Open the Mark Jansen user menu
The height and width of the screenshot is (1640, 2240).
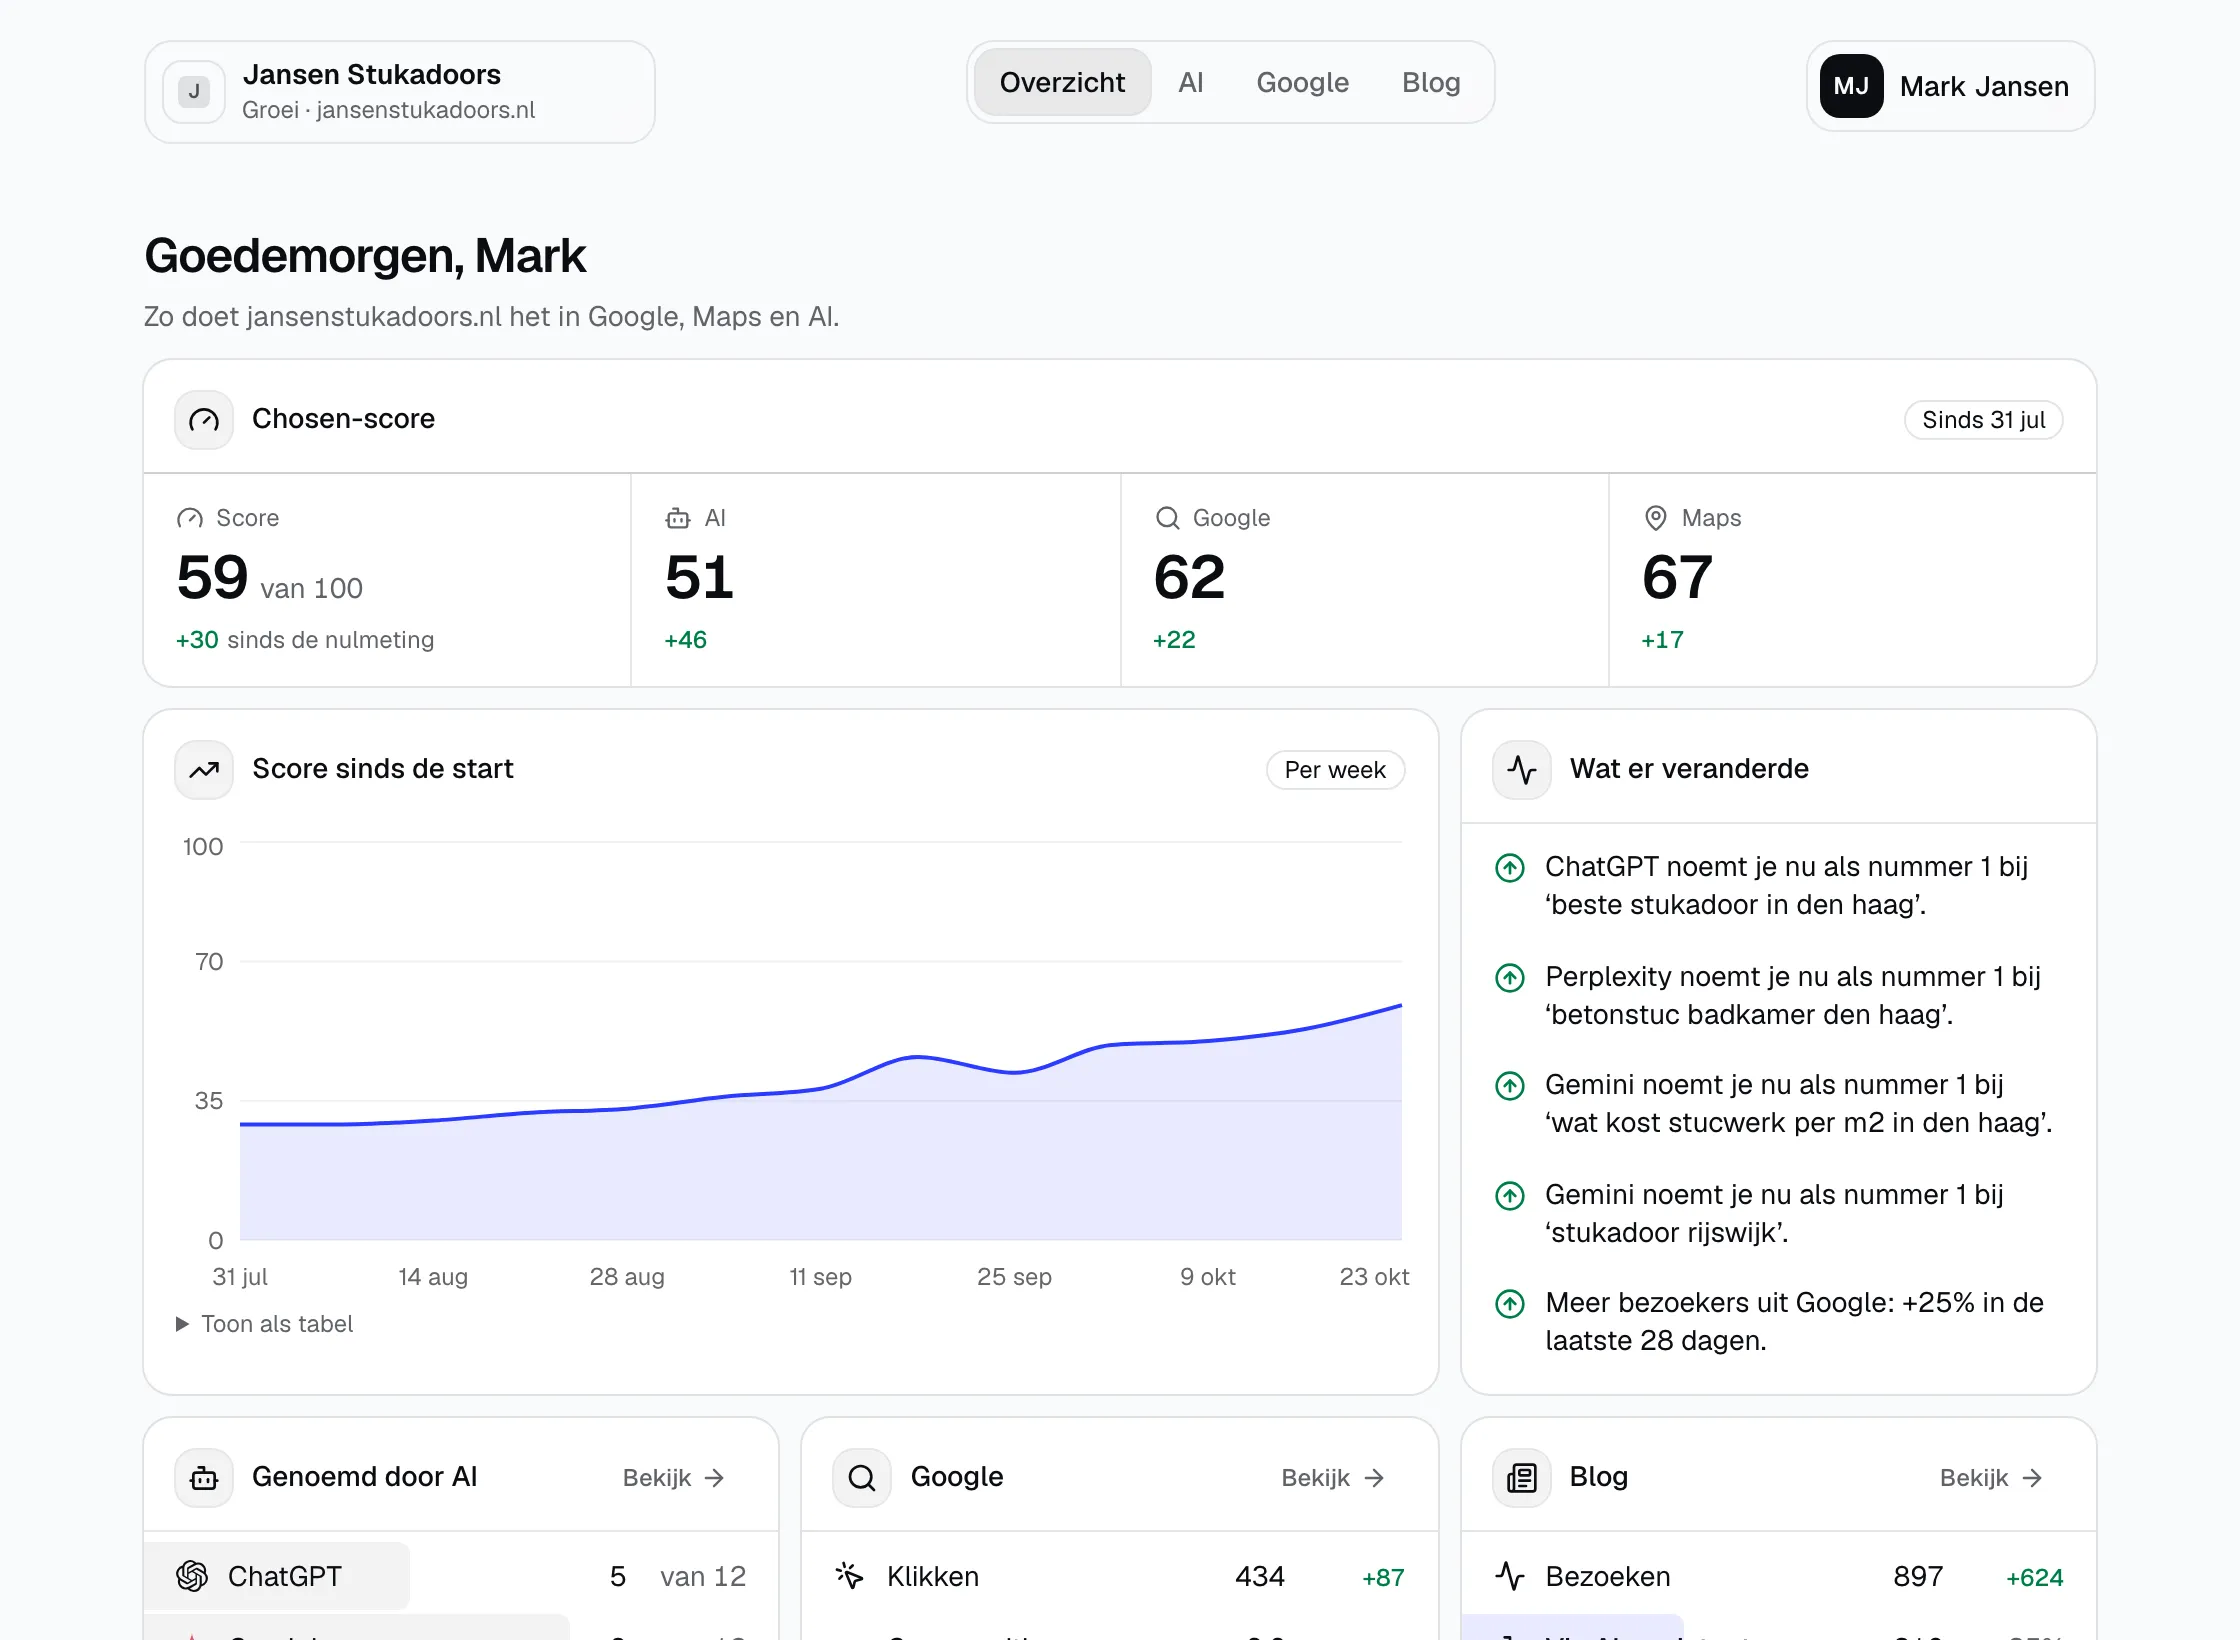tap(1950, 86)
